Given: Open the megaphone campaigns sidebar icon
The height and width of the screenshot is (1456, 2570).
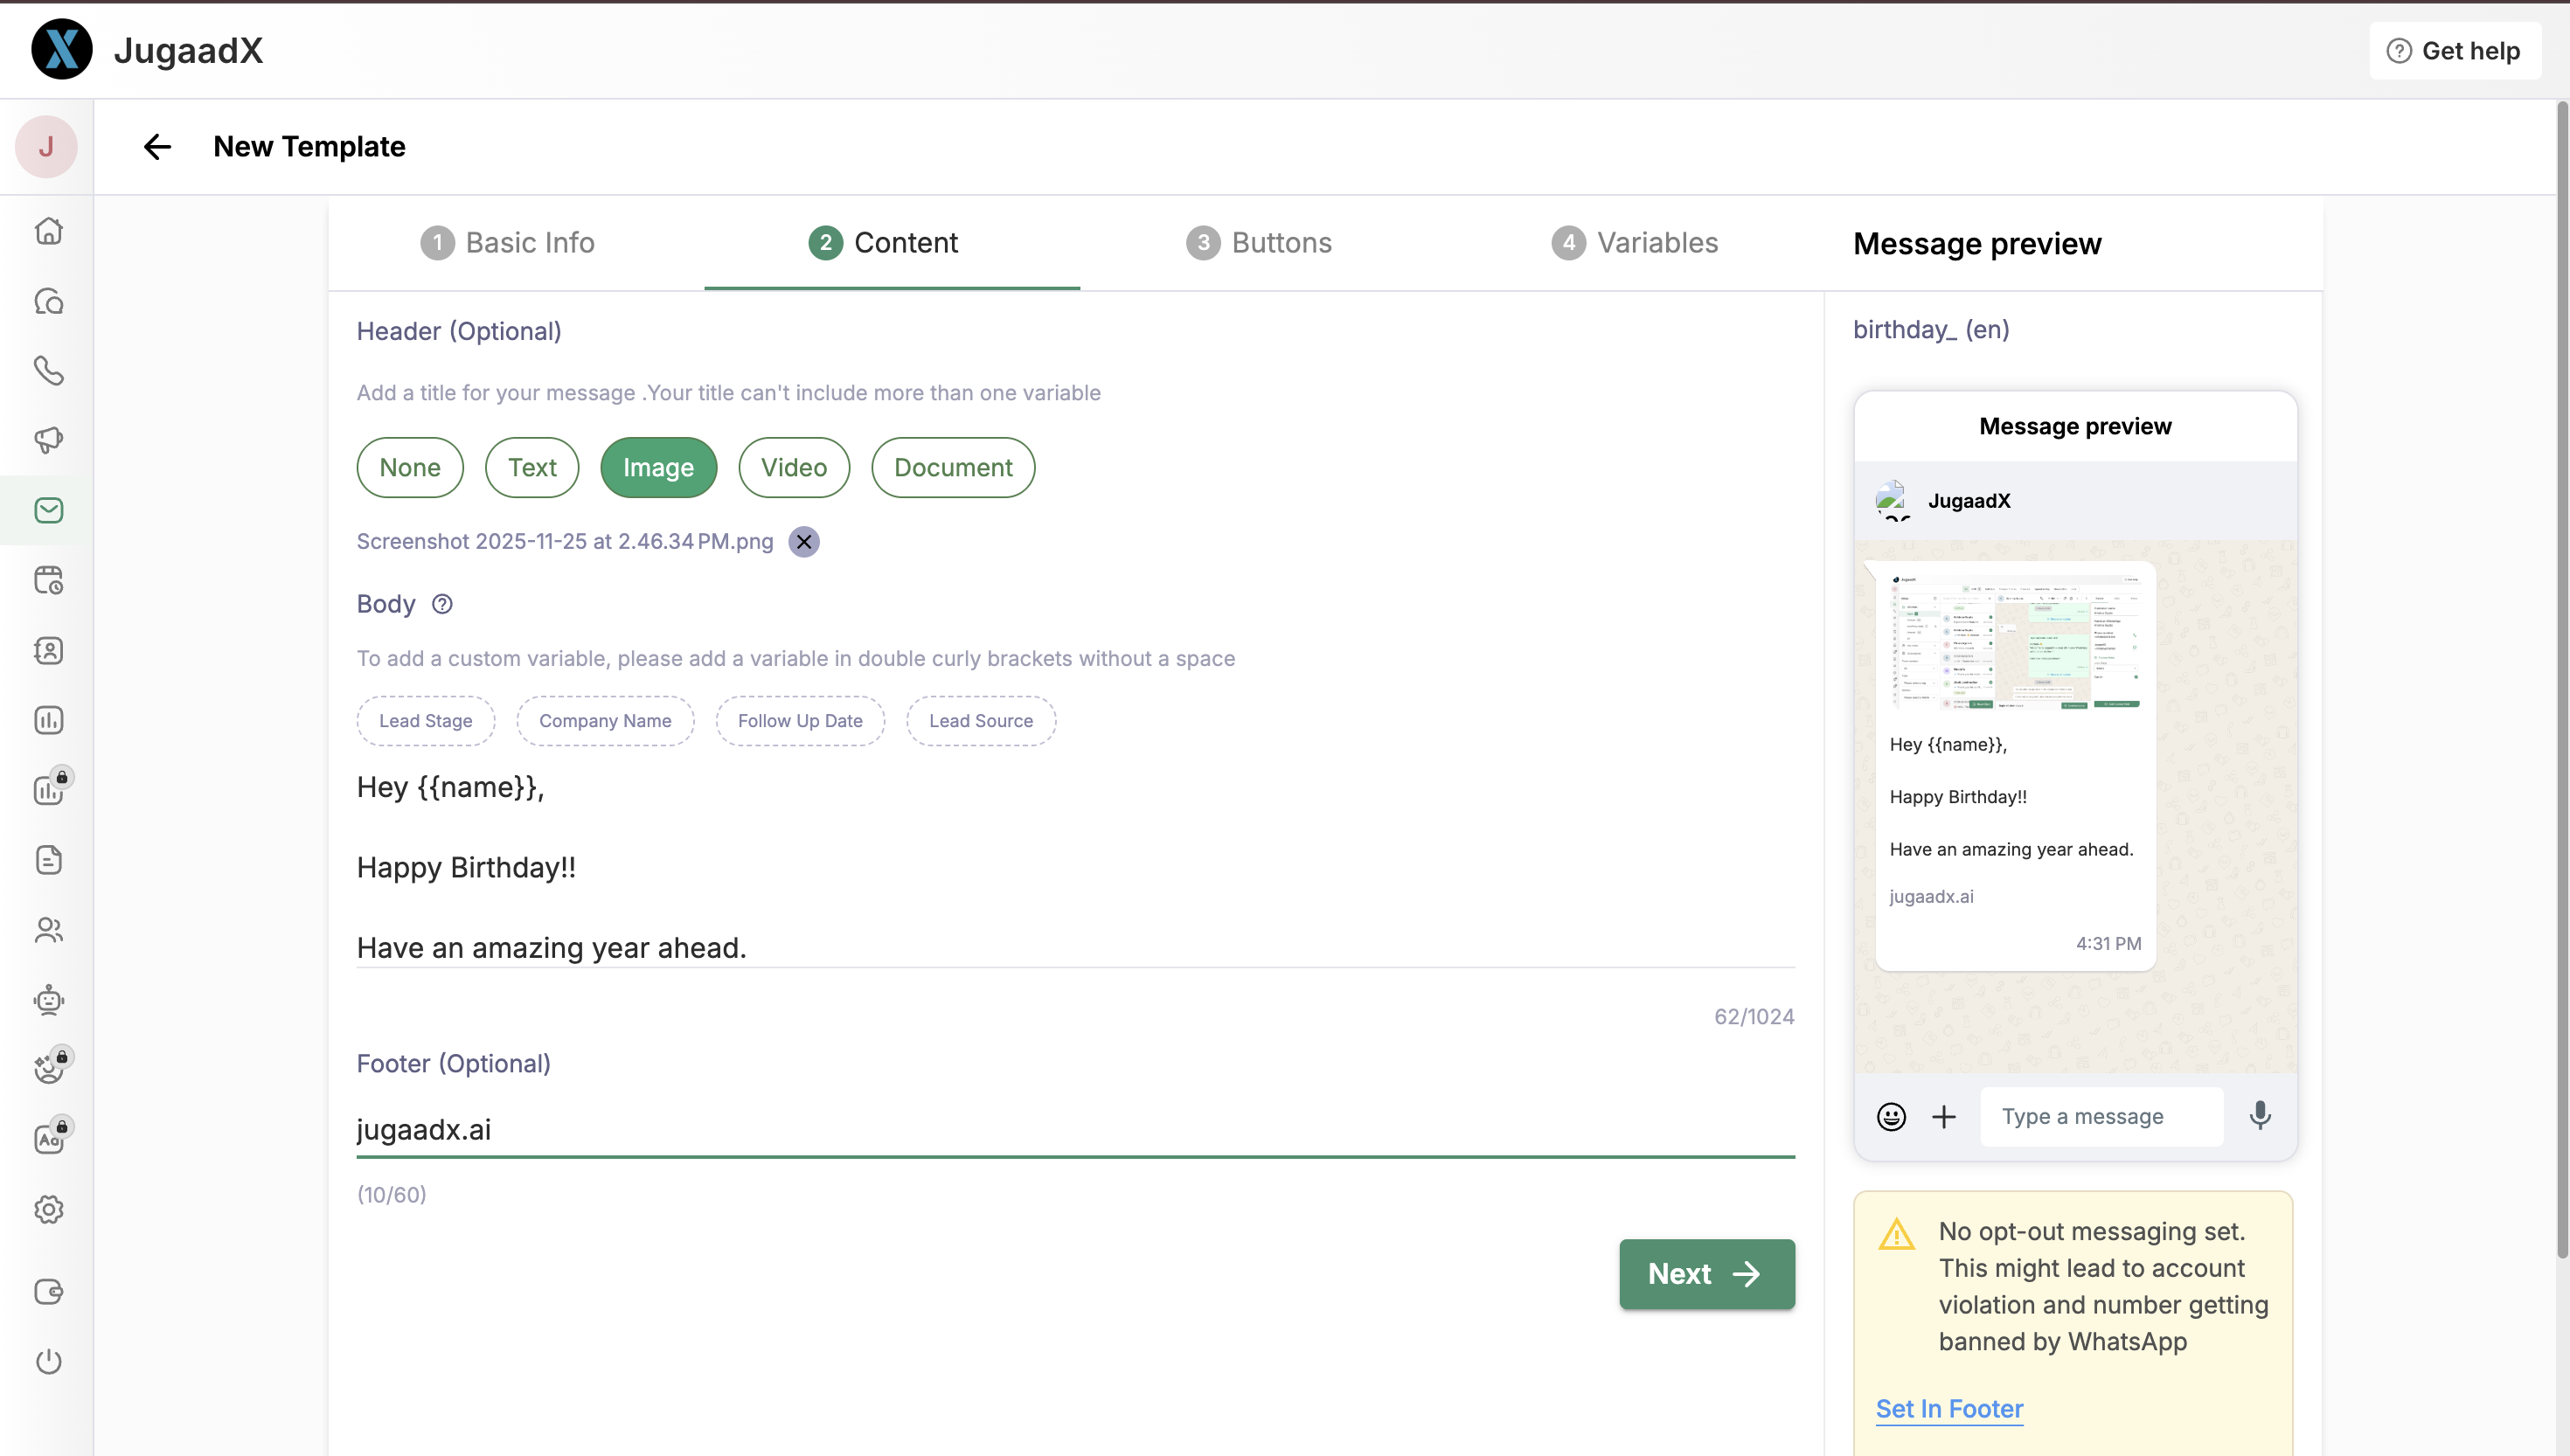Looking at the screenshot, I should click(x=48, y=441).
